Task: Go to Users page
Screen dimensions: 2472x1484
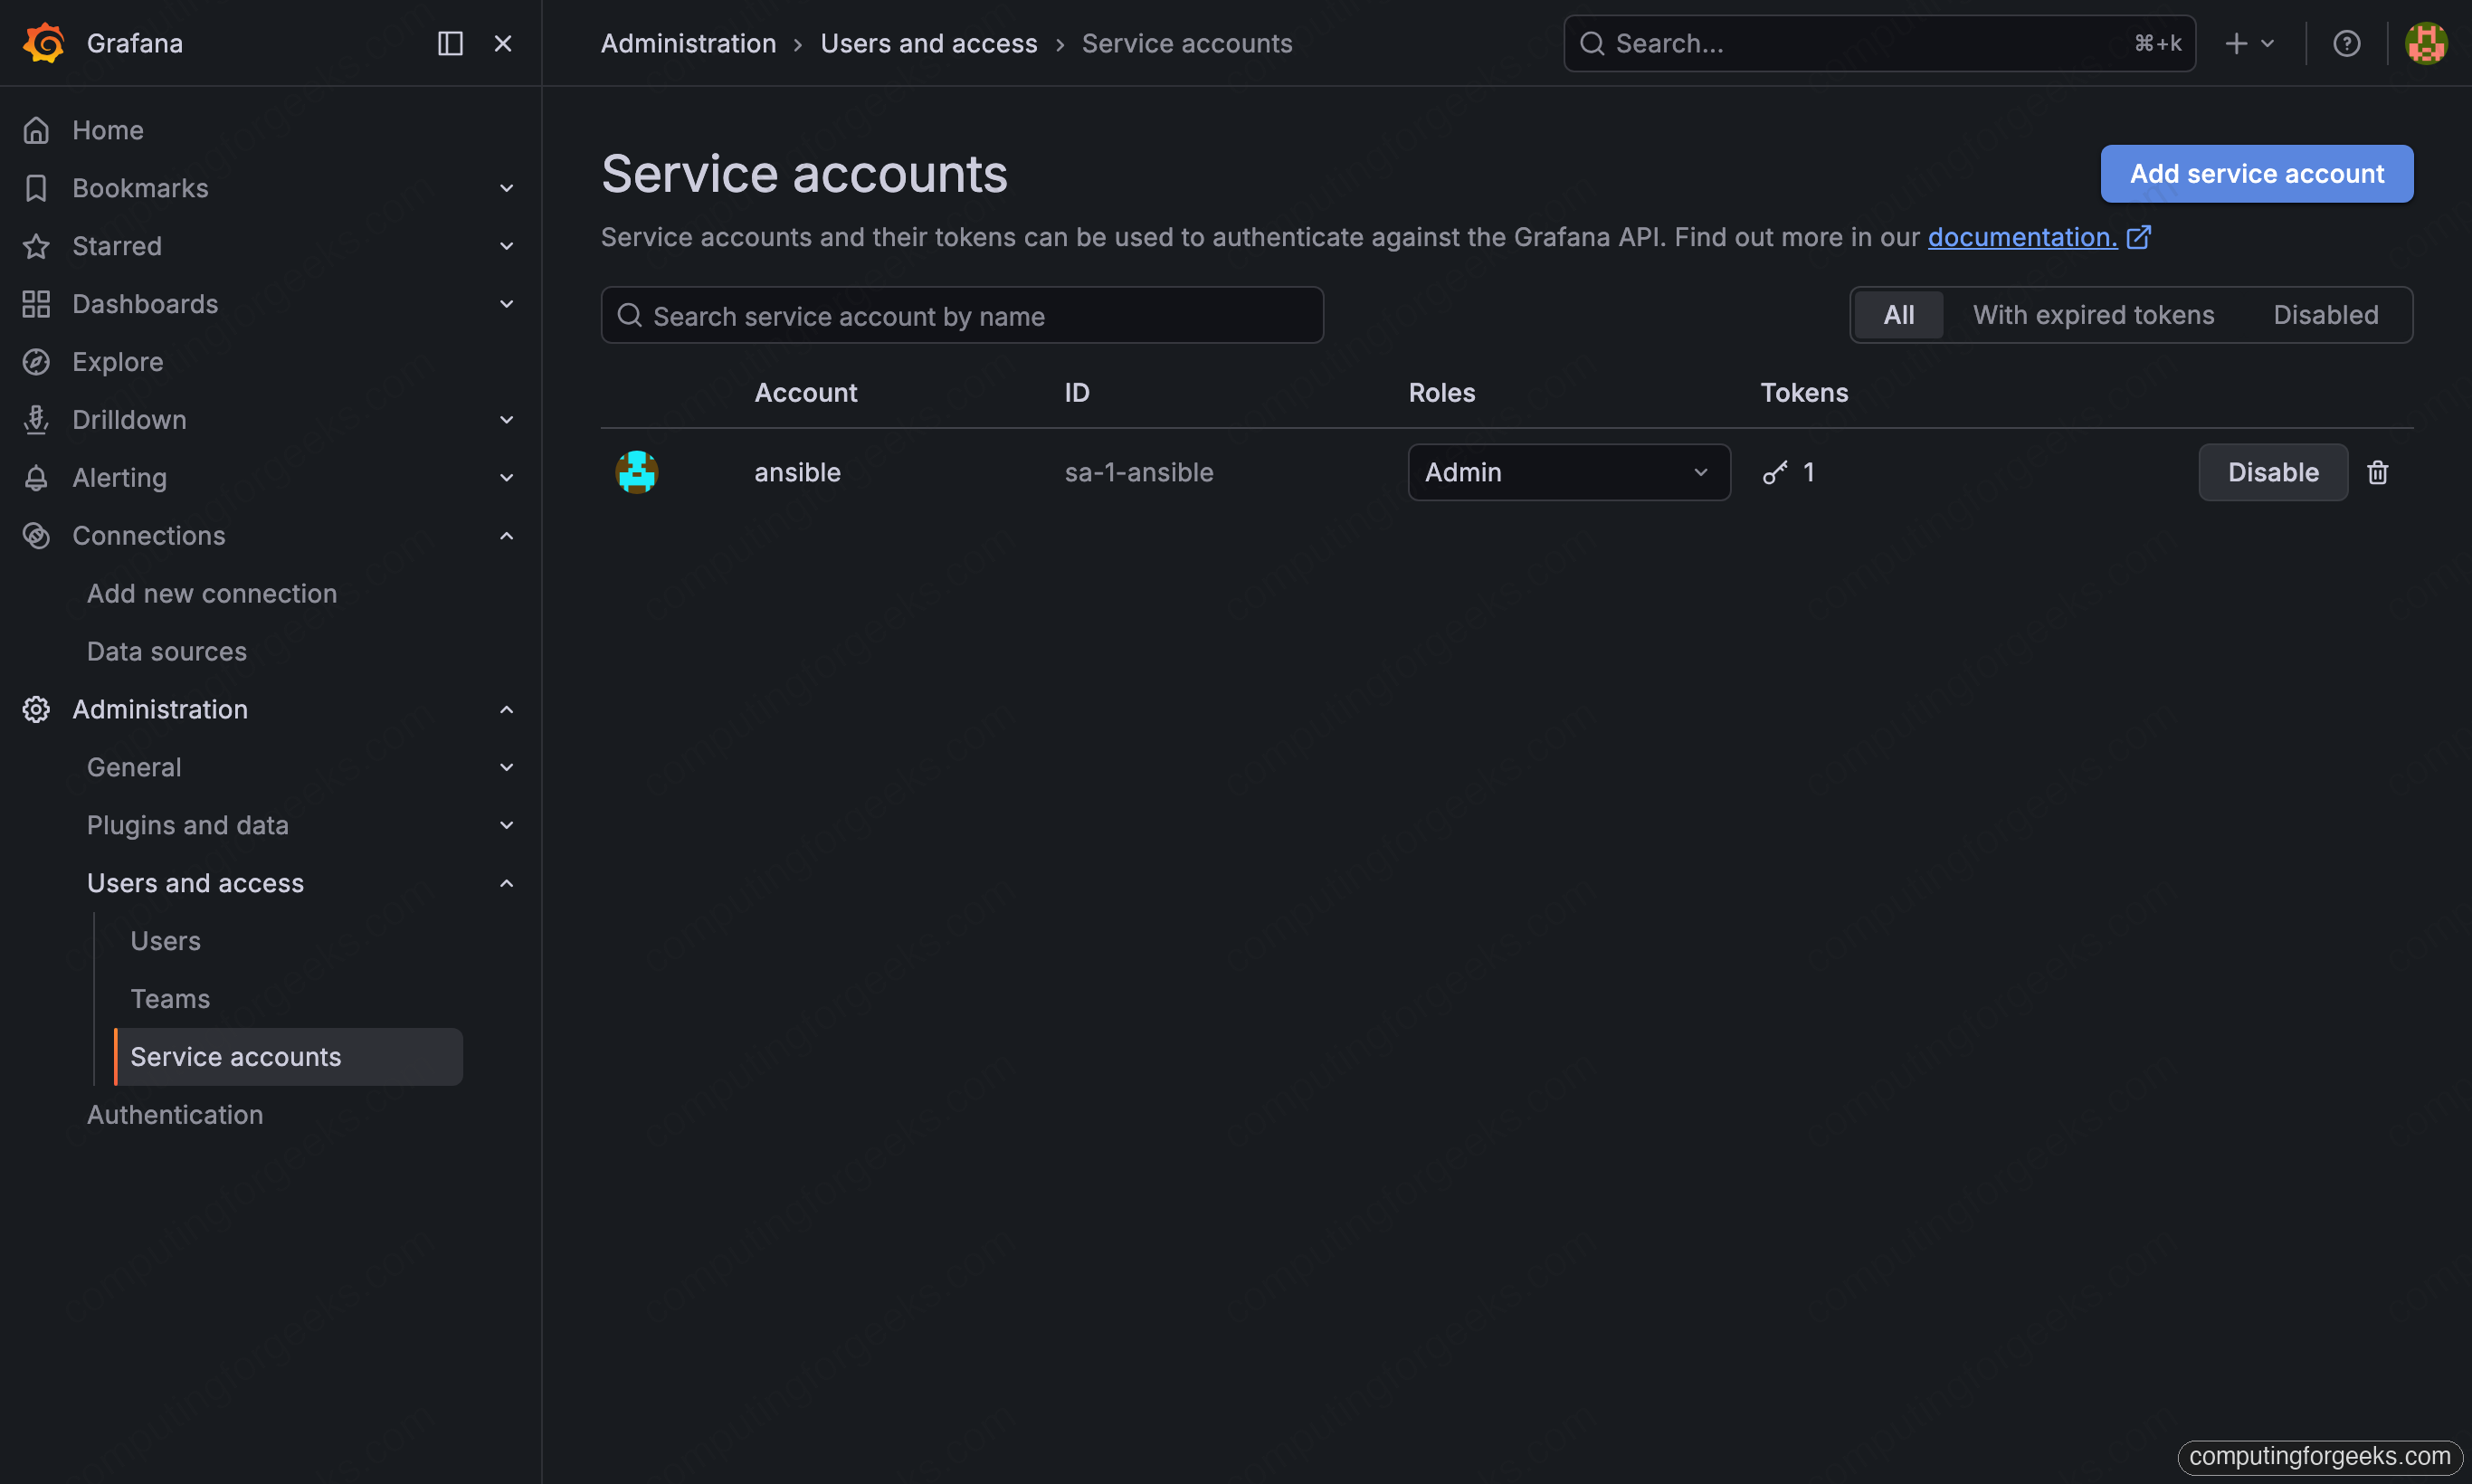Action: click(166, 941)
